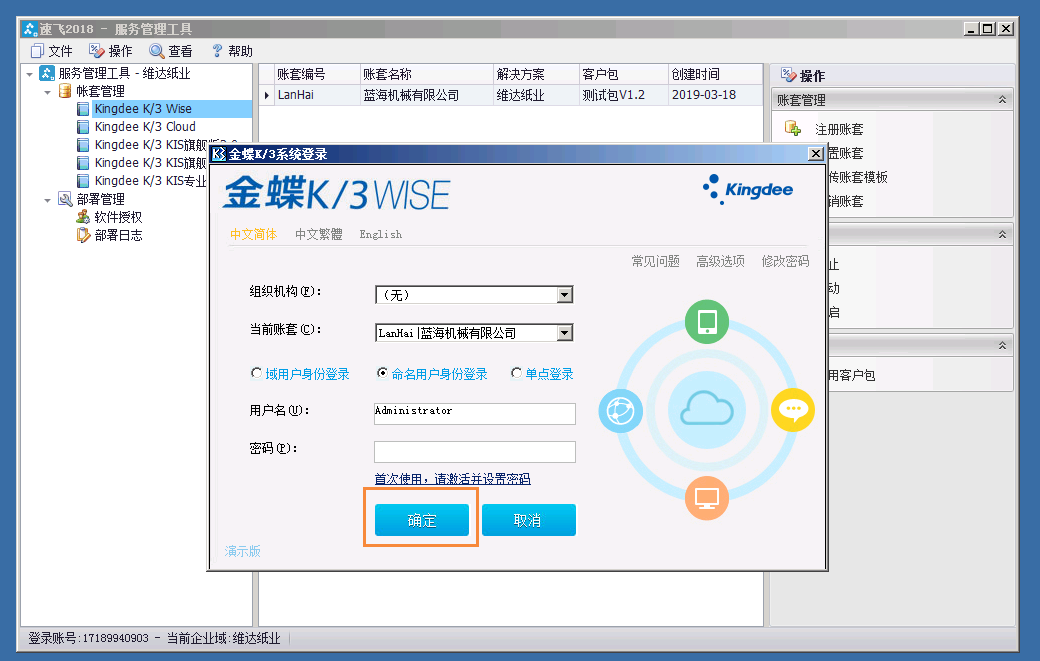The image size is (1040, 661).
Task: Click the central cloud icon
Action: click(x=707, y=410)
